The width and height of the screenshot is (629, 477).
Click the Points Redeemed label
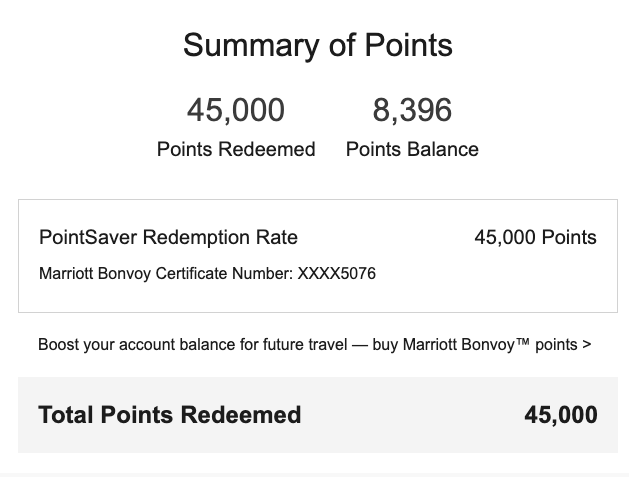[x=236, y=149]
